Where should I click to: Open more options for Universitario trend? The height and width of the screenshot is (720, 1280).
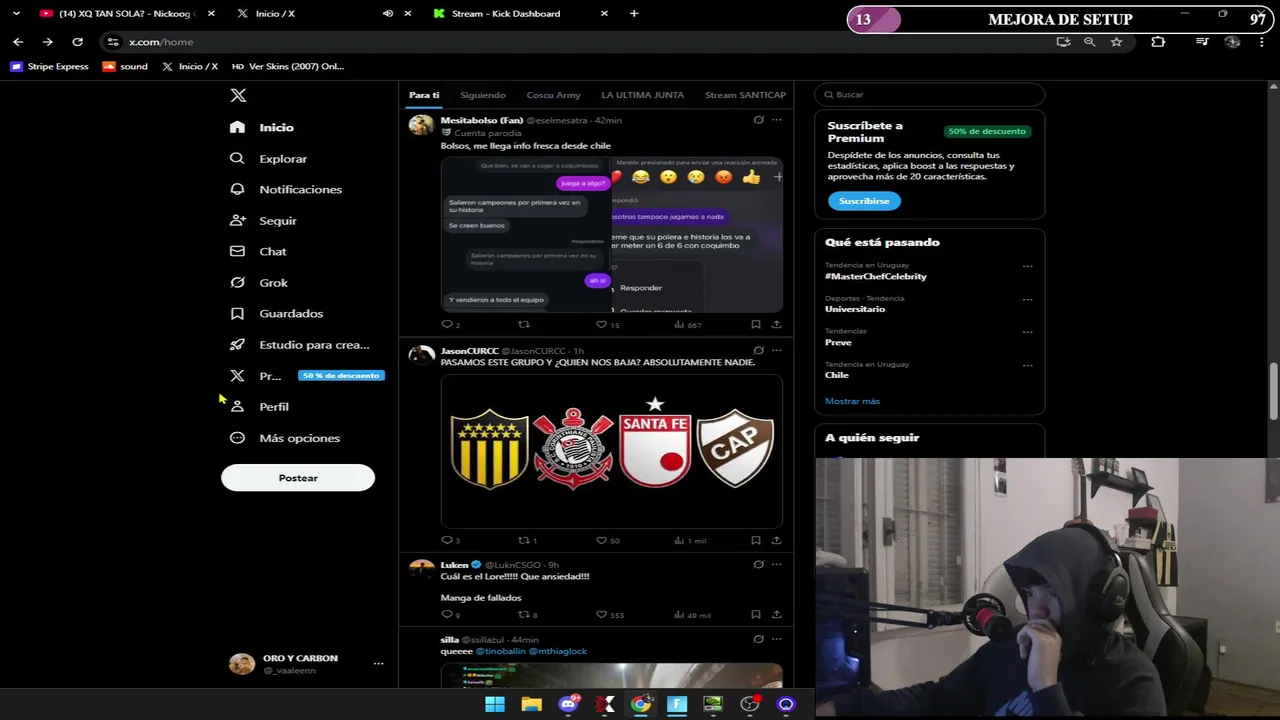tap(1027, 299)
